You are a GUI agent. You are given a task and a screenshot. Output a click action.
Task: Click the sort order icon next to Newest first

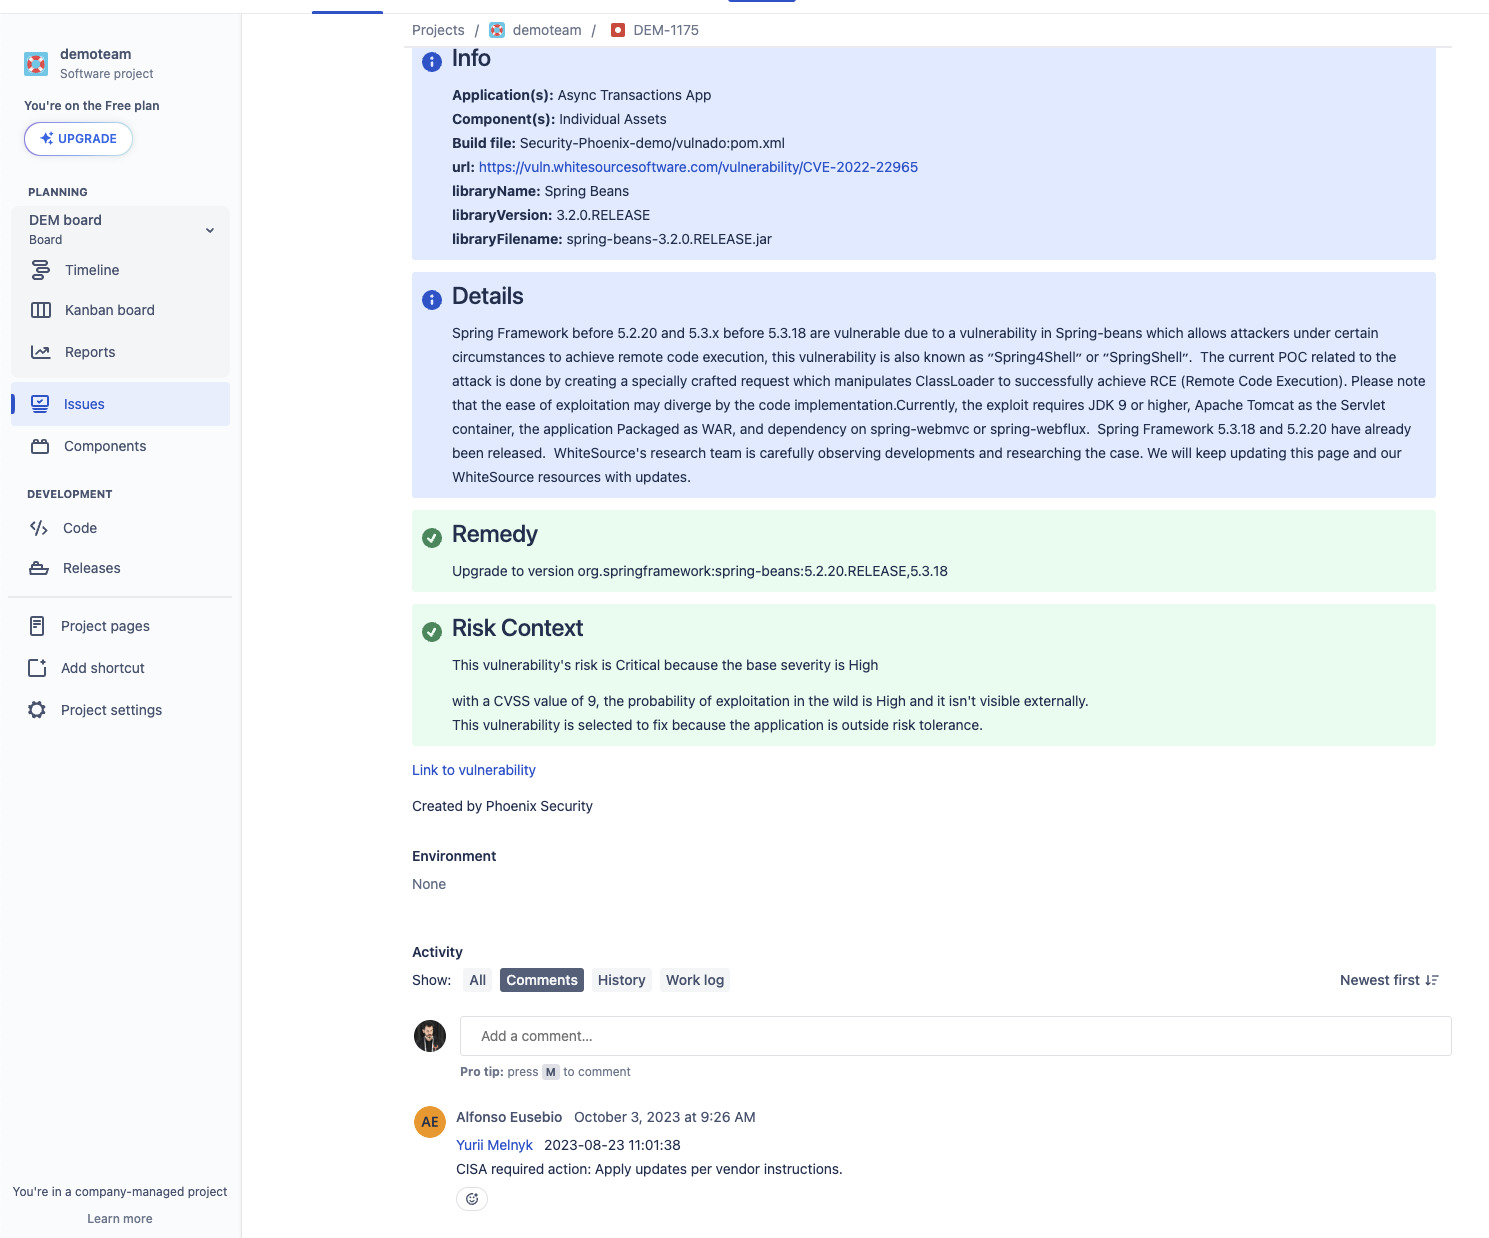coord(1432,980)
